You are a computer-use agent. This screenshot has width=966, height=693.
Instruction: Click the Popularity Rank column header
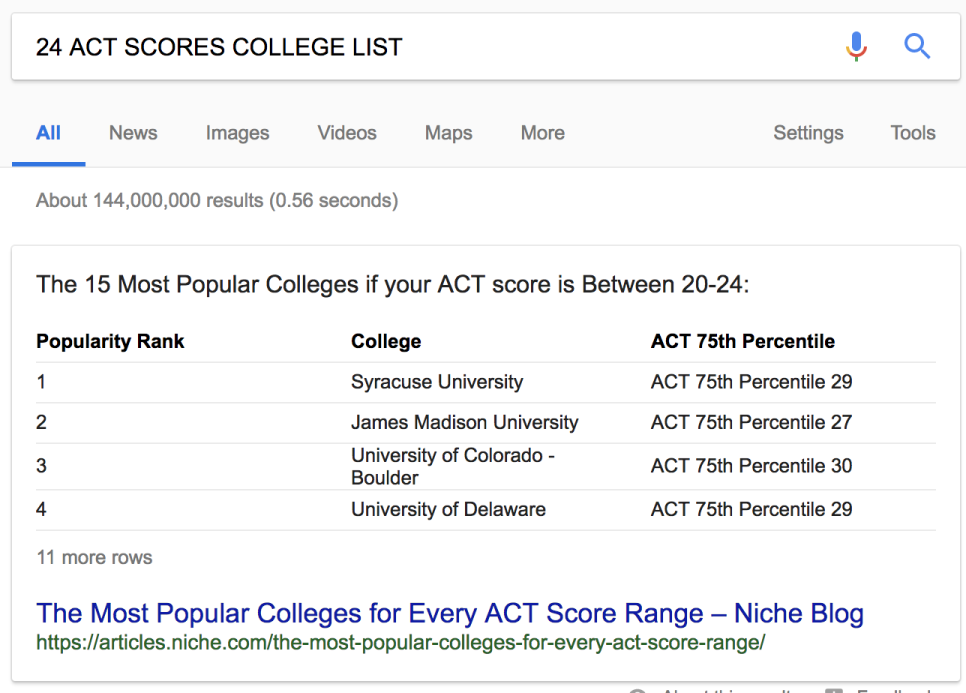(x=110, y=341)
